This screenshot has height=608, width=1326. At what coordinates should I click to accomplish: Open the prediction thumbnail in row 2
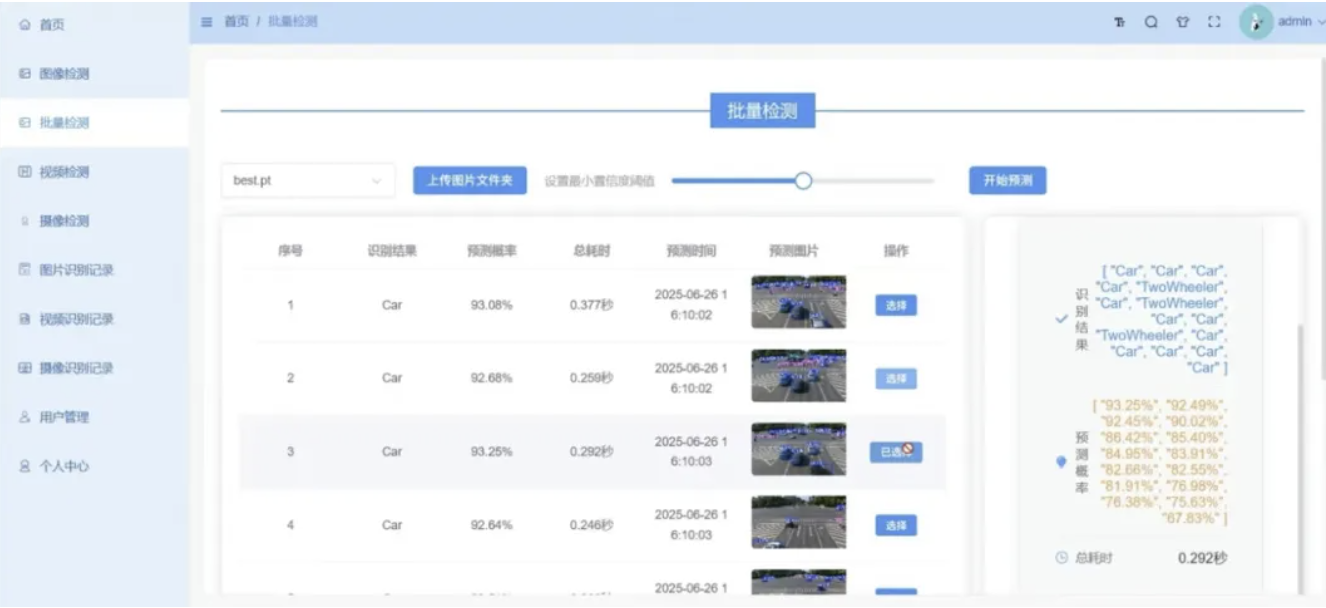[799, 375]
